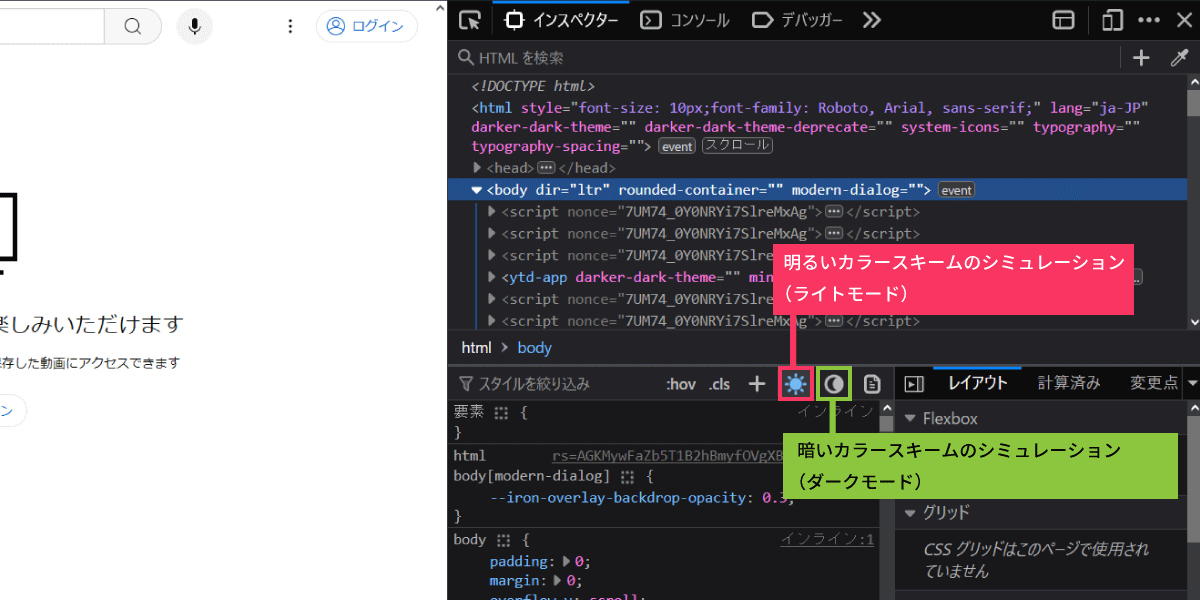Focus the page search text box
1200x600 pixels.
pyautogui.click(x=52, y=26)
